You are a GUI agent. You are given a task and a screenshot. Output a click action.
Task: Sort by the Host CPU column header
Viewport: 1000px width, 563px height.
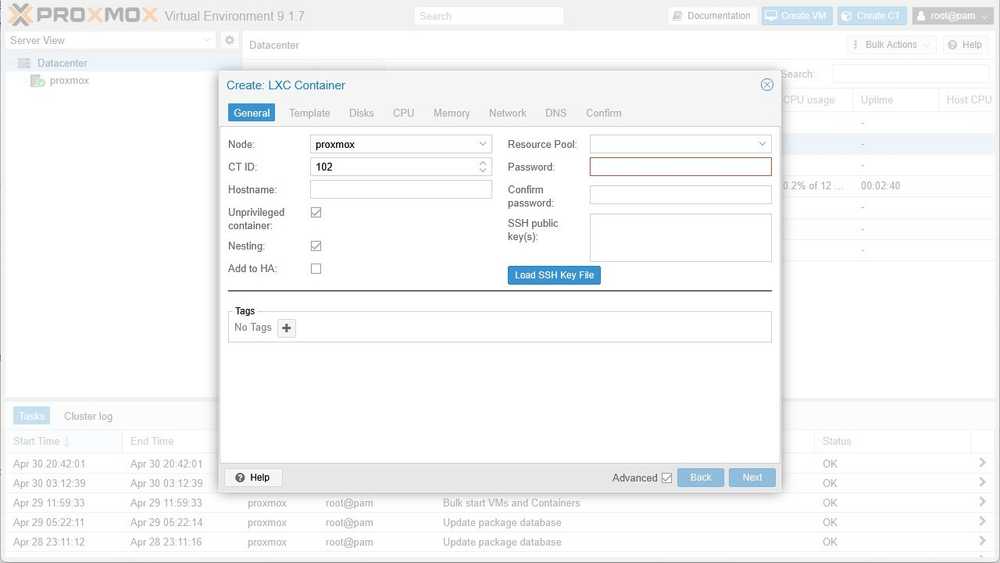point(968,100)
